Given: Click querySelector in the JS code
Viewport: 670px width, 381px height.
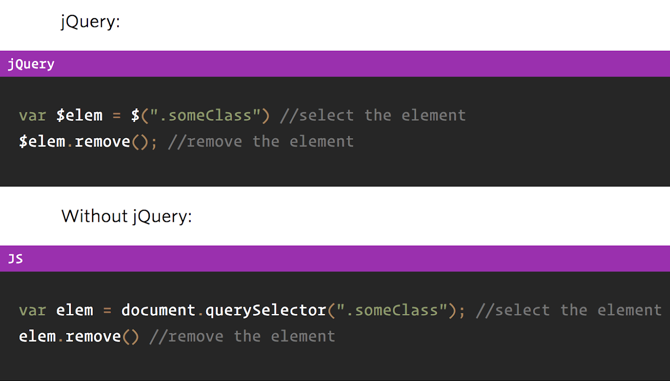Looking at the screenshot, I should pos(266,311).
